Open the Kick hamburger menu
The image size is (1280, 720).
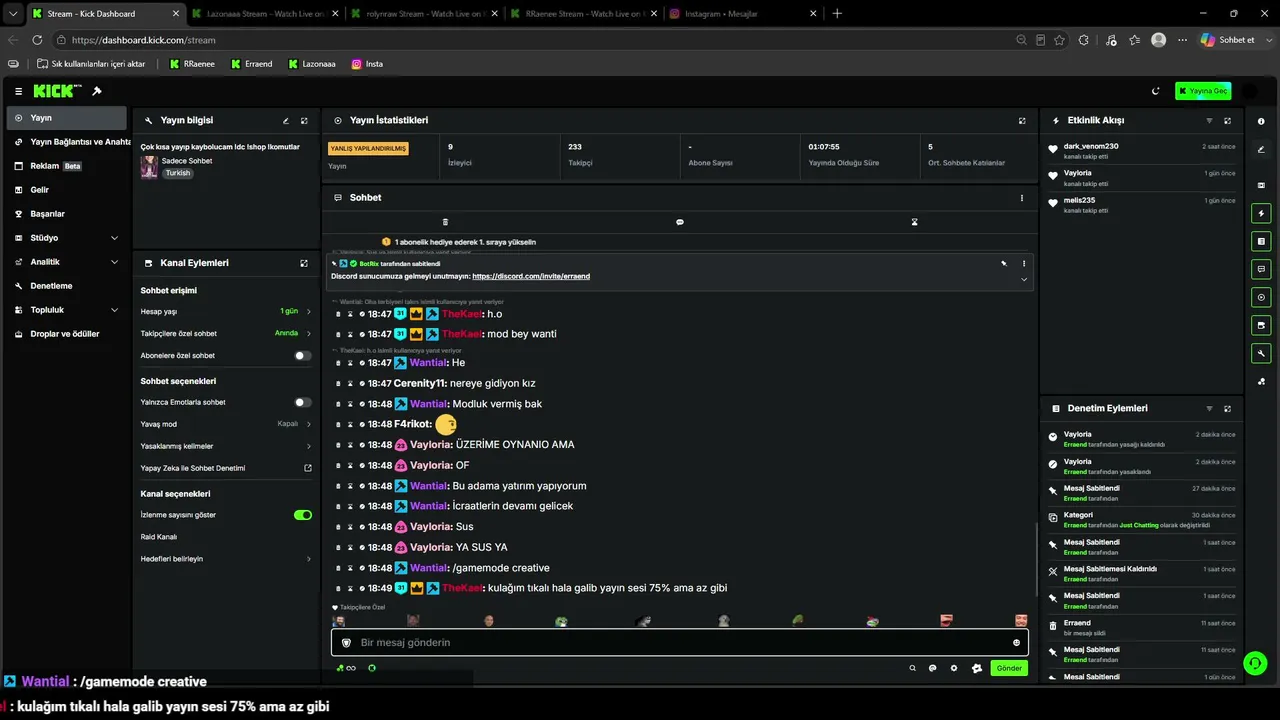point(18,91)
